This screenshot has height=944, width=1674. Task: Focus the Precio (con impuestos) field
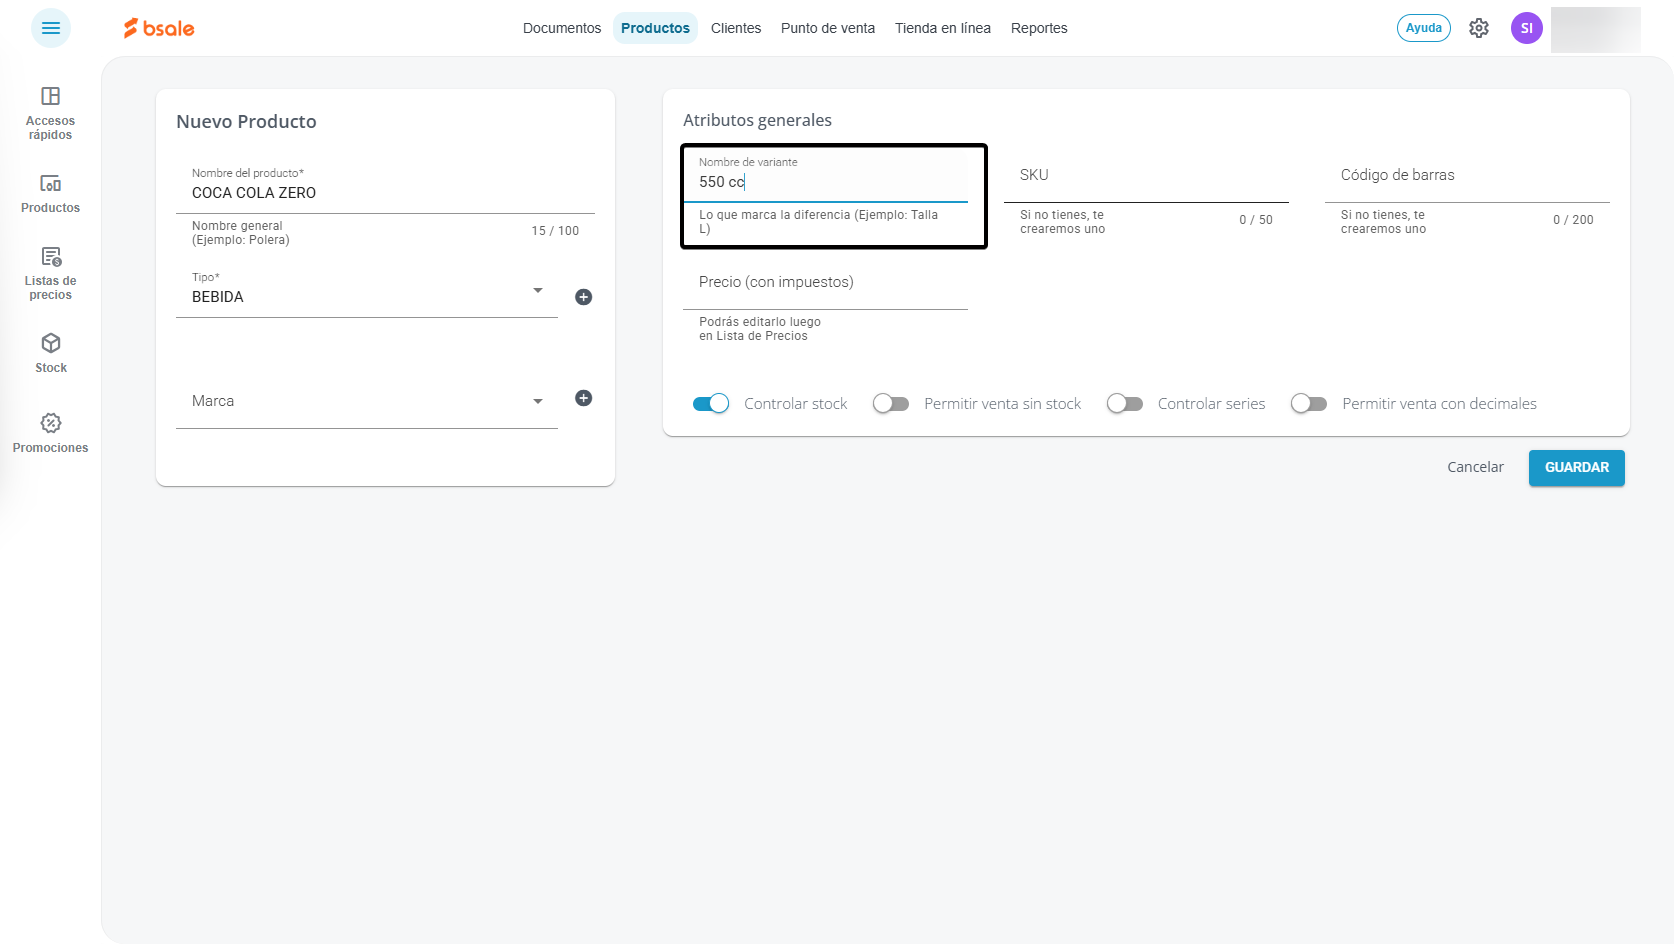pos(825,283)
